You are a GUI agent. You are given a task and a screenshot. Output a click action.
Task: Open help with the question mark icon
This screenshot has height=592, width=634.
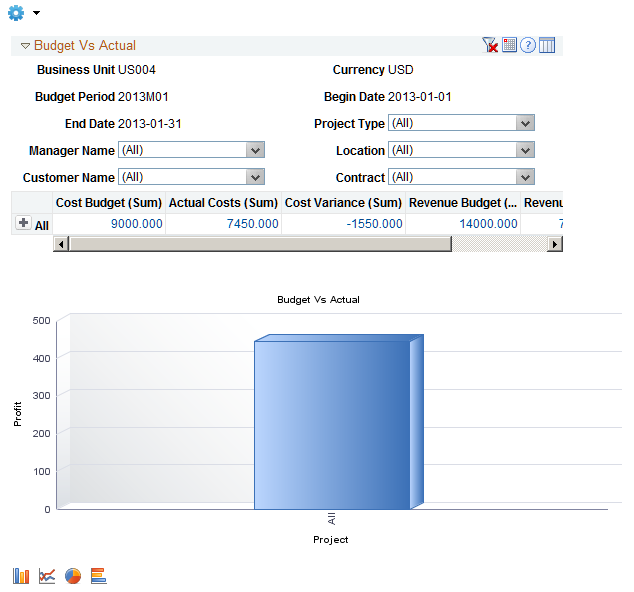pos(528,45)
